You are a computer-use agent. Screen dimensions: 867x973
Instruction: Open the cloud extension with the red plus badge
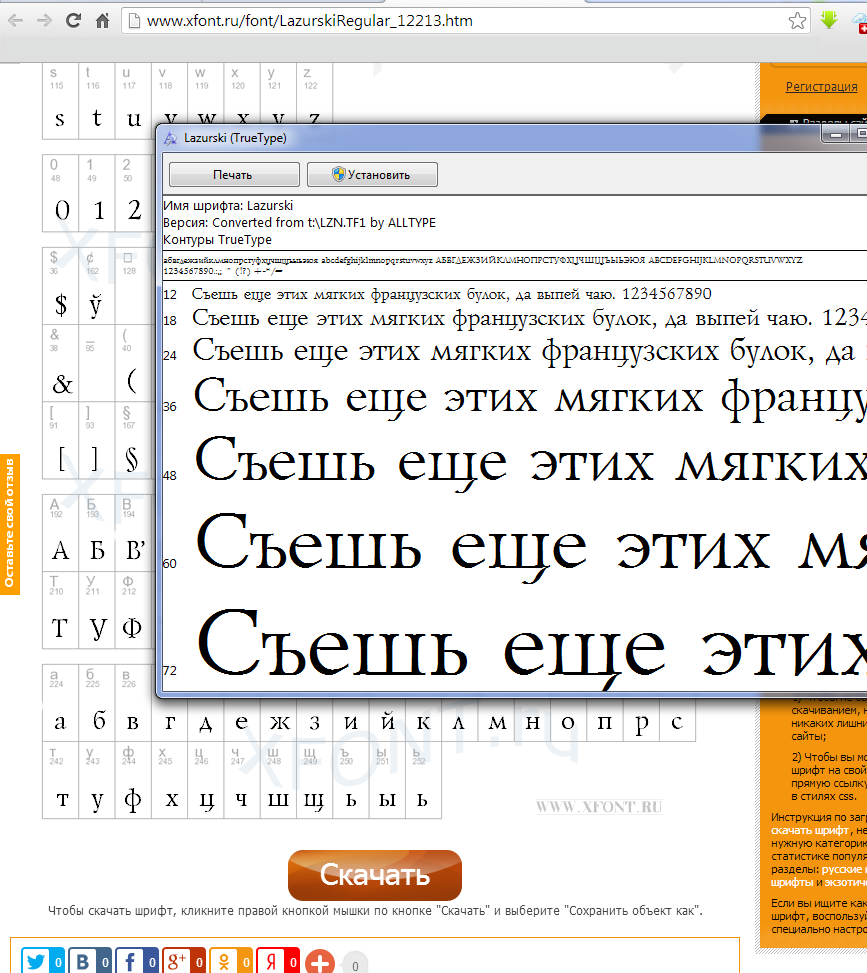click(x=860, y=21)
